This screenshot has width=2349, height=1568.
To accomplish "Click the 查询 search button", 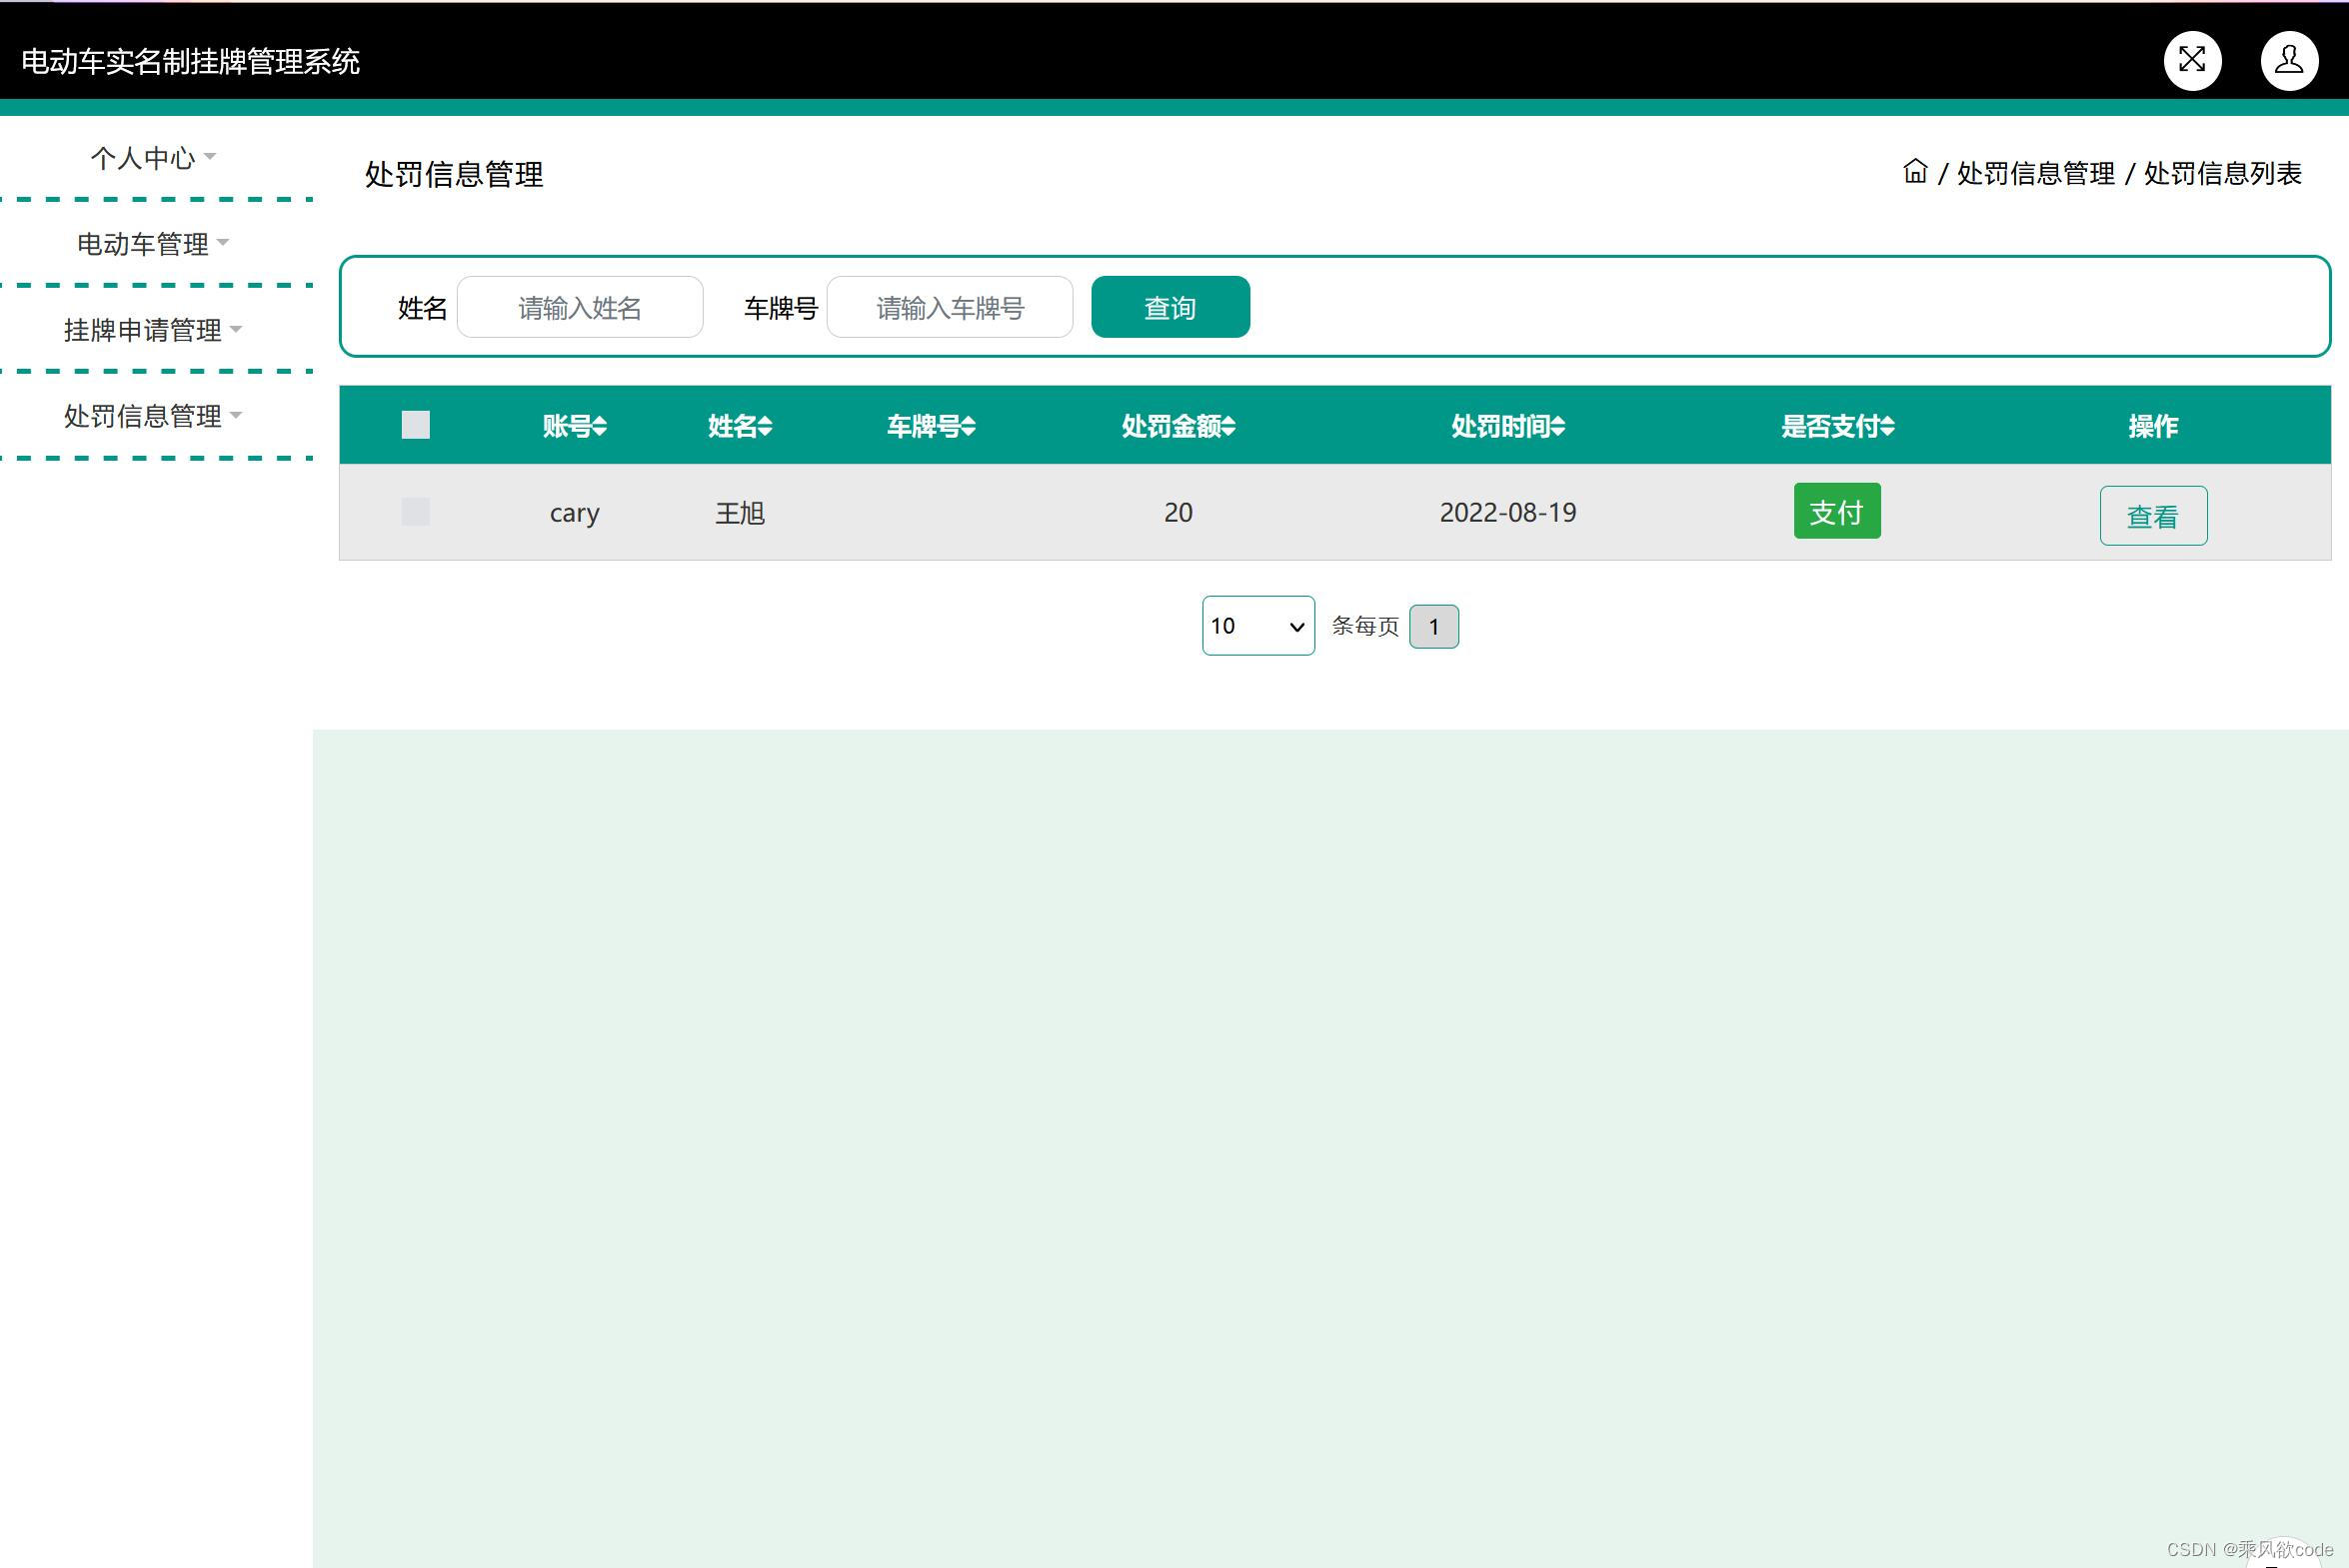I will 1169,308.
